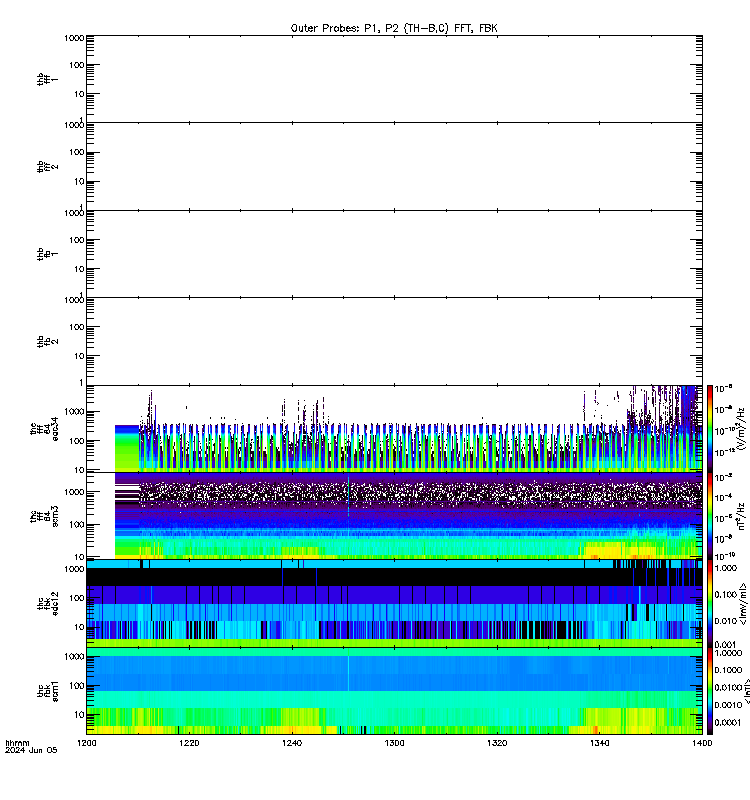Click the 1340 time tick label
Image resolution: width=750 pixels, height=800 pixels.
click(x=599, y=743)
